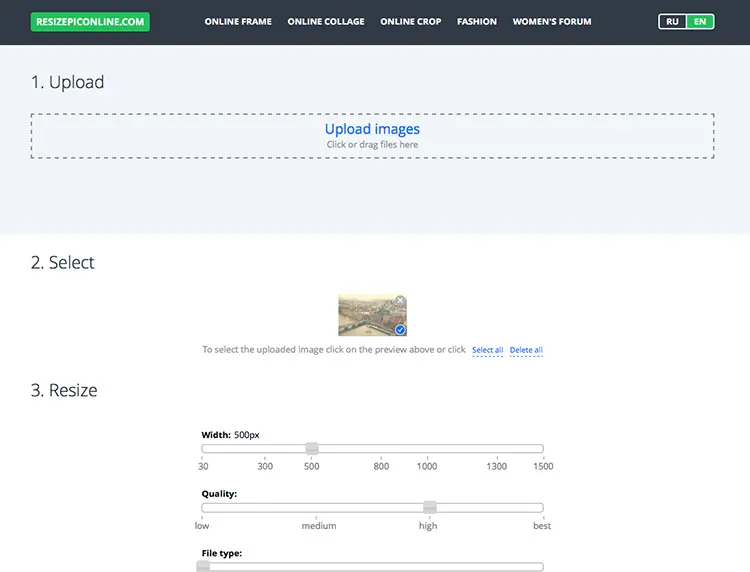The image size is (750, 572).
Task: Click the Upload images link
Action: pyautogui.click(x=372, y=129)
